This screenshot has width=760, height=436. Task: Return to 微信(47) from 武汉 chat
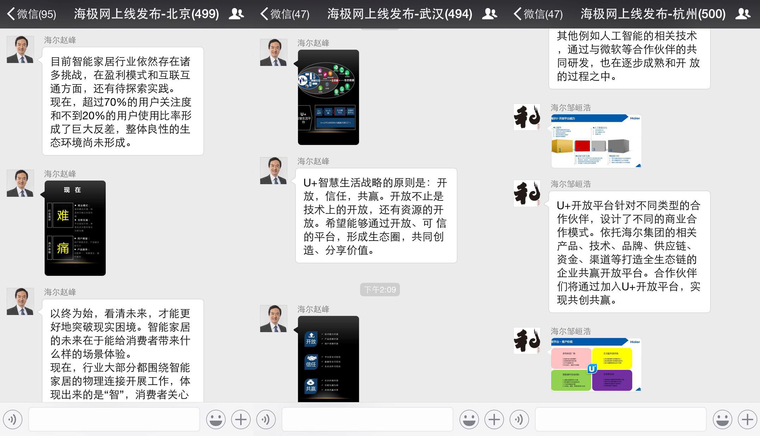[285, 14]
